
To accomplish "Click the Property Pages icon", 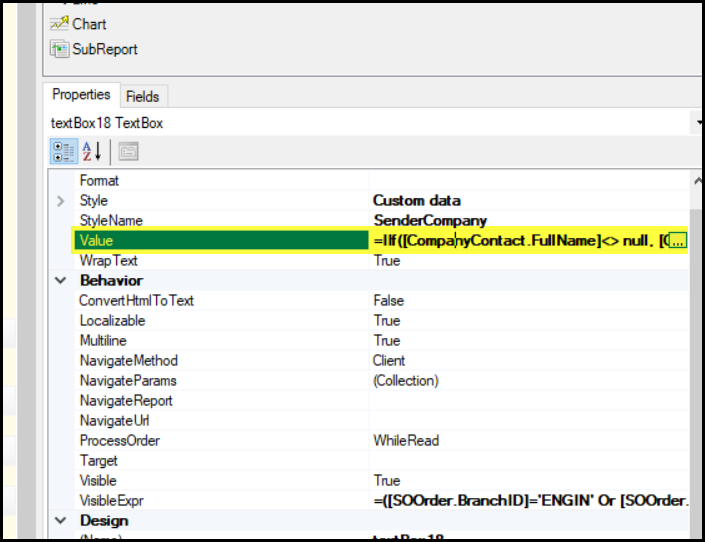I will (128, 151).
